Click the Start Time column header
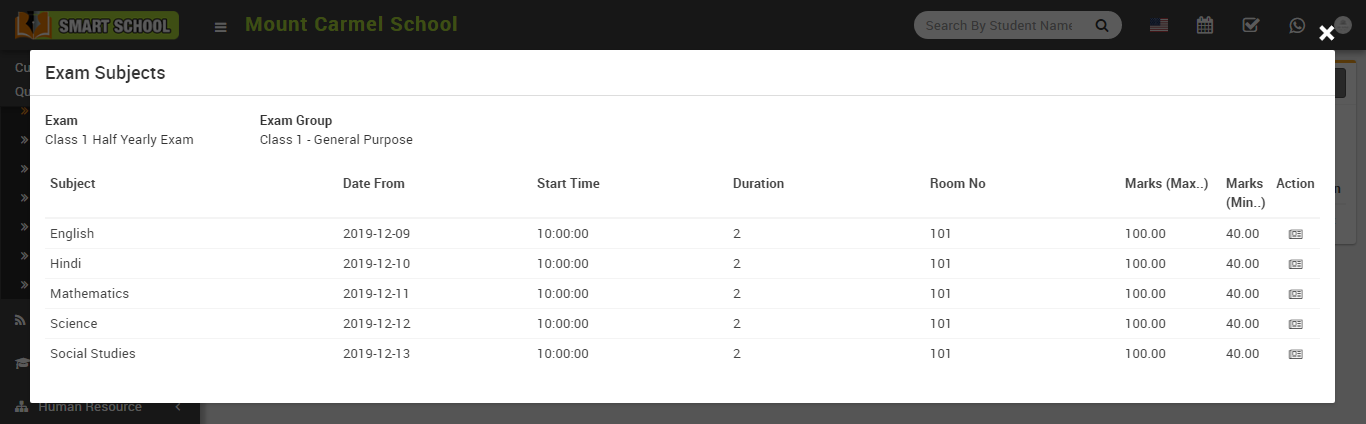 pyautogui.click(x=568, y=184)
